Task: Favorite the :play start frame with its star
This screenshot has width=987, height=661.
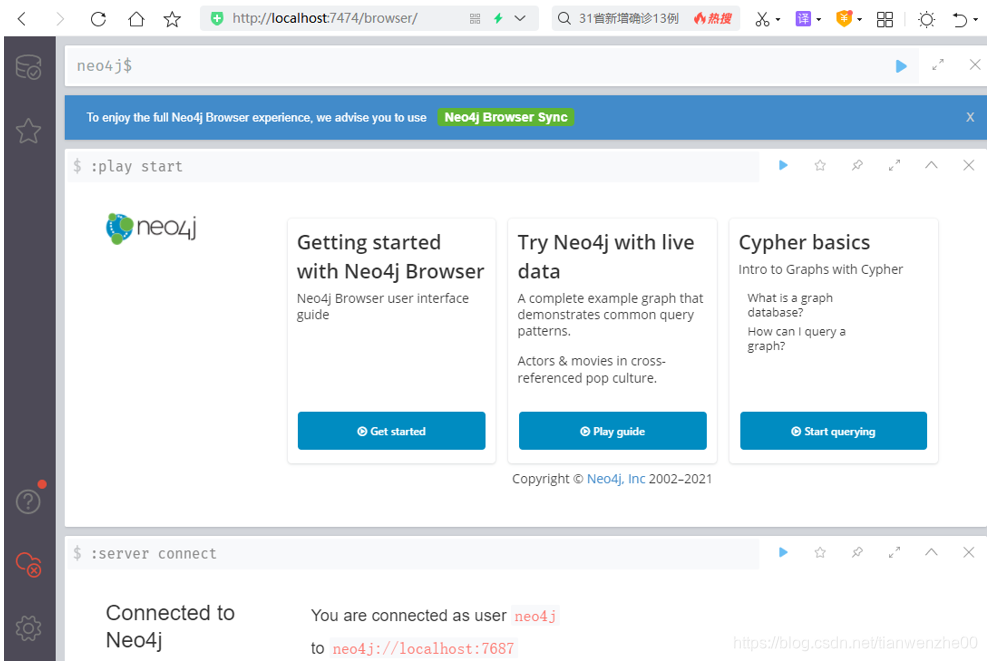Action: pos(820,165)
